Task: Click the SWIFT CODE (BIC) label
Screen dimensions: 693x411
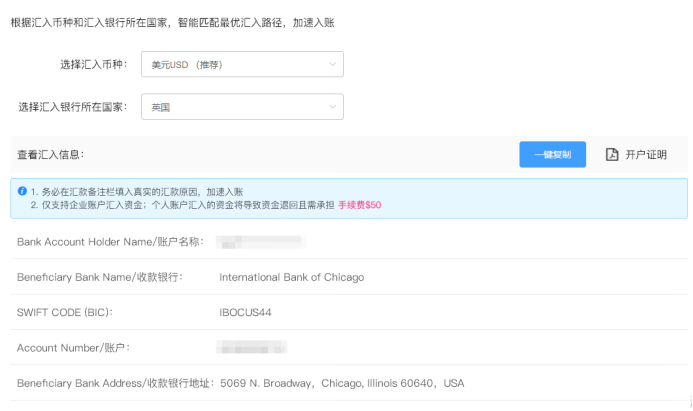Action: 65,312
